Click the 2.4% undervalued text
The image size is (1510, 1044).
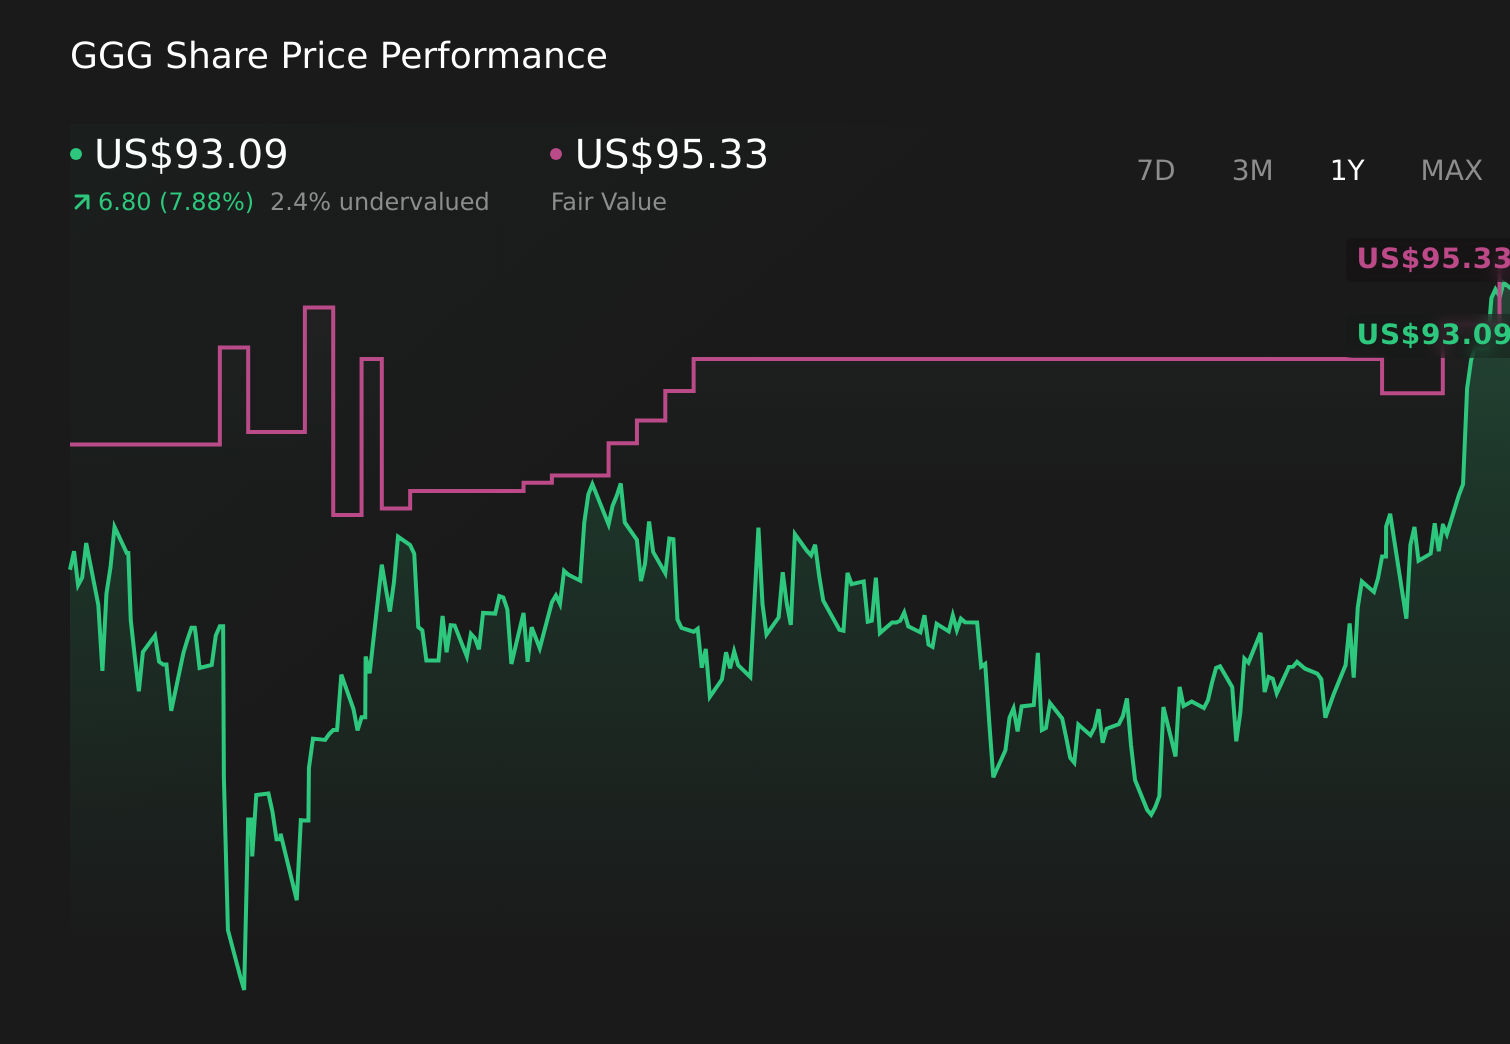click(x=380, y=201)
